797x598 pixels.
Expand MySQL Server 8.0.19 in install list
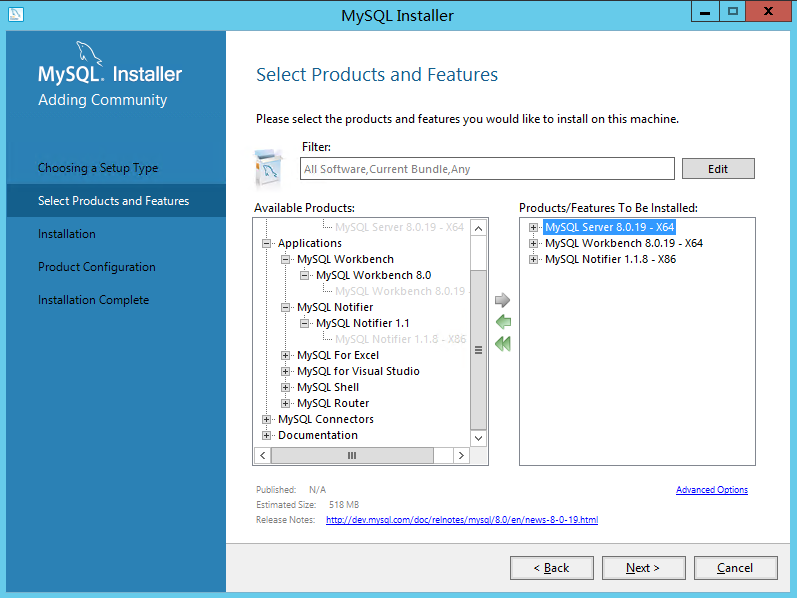tap(533, 227)
